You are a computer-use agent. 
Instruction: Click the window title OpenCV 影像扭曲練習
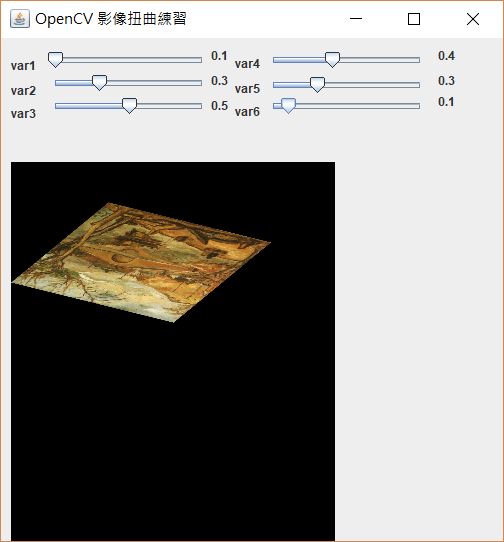[x=111, y=19]
